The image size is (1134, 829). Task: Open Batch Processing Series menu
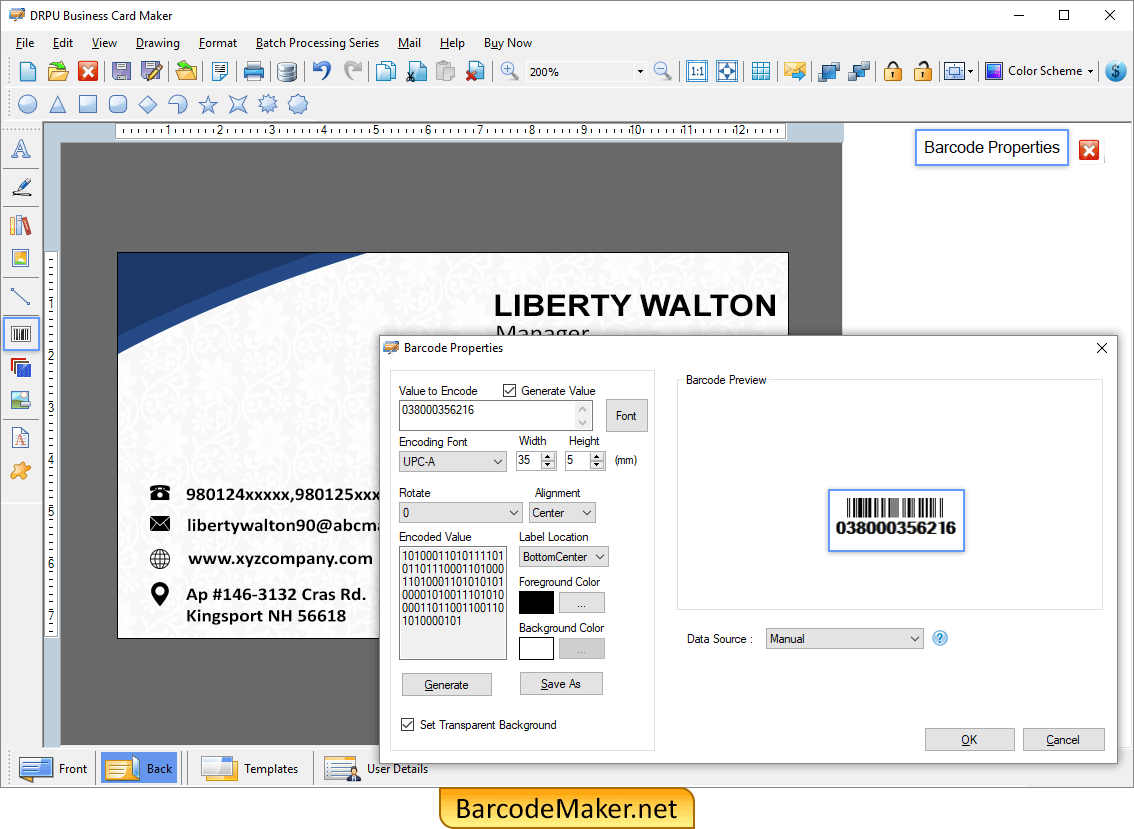click(317, 43)
